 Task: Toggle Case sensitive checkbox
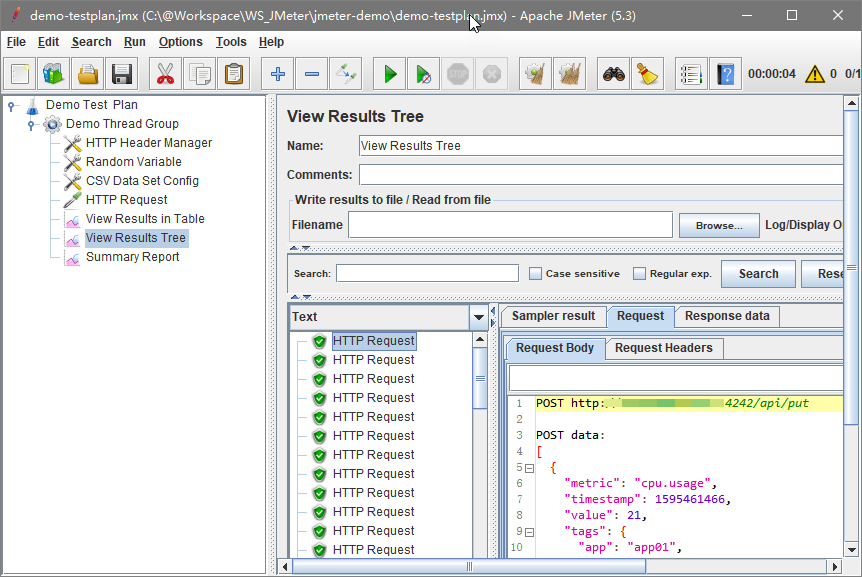point(535,274)
